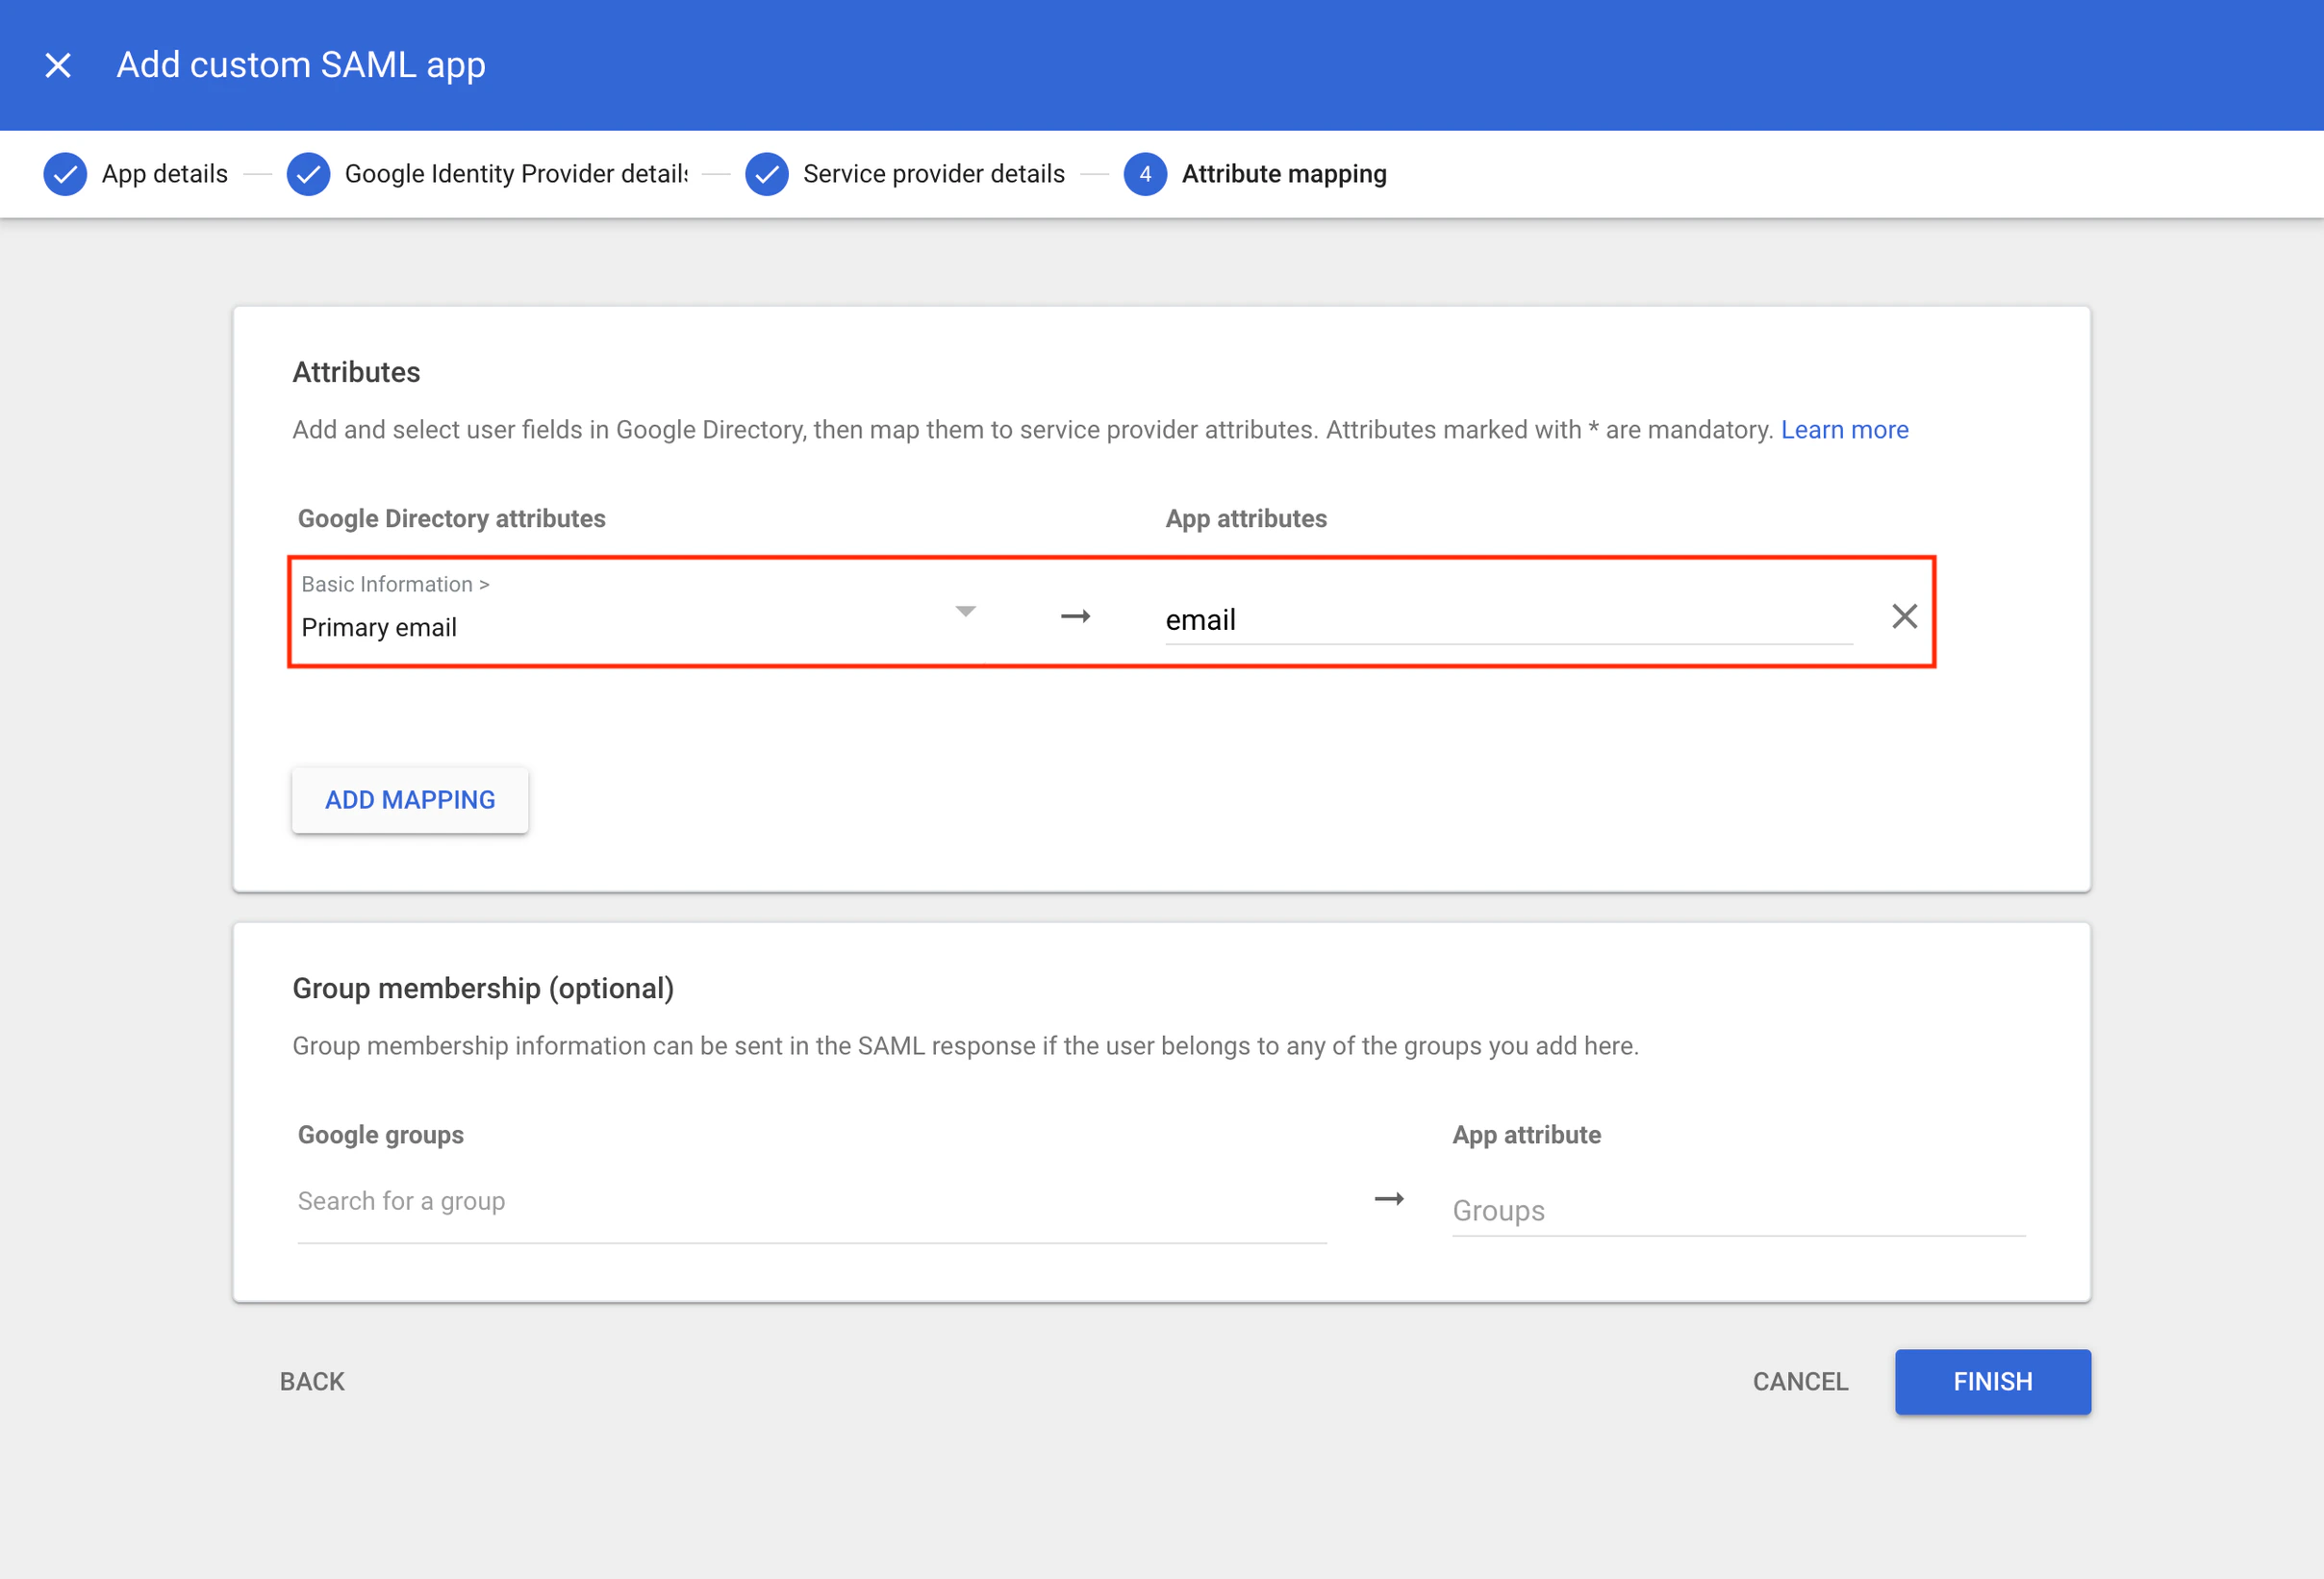Click the FINISH button
The image size is (2324, 1579).
[1991, 1381]
